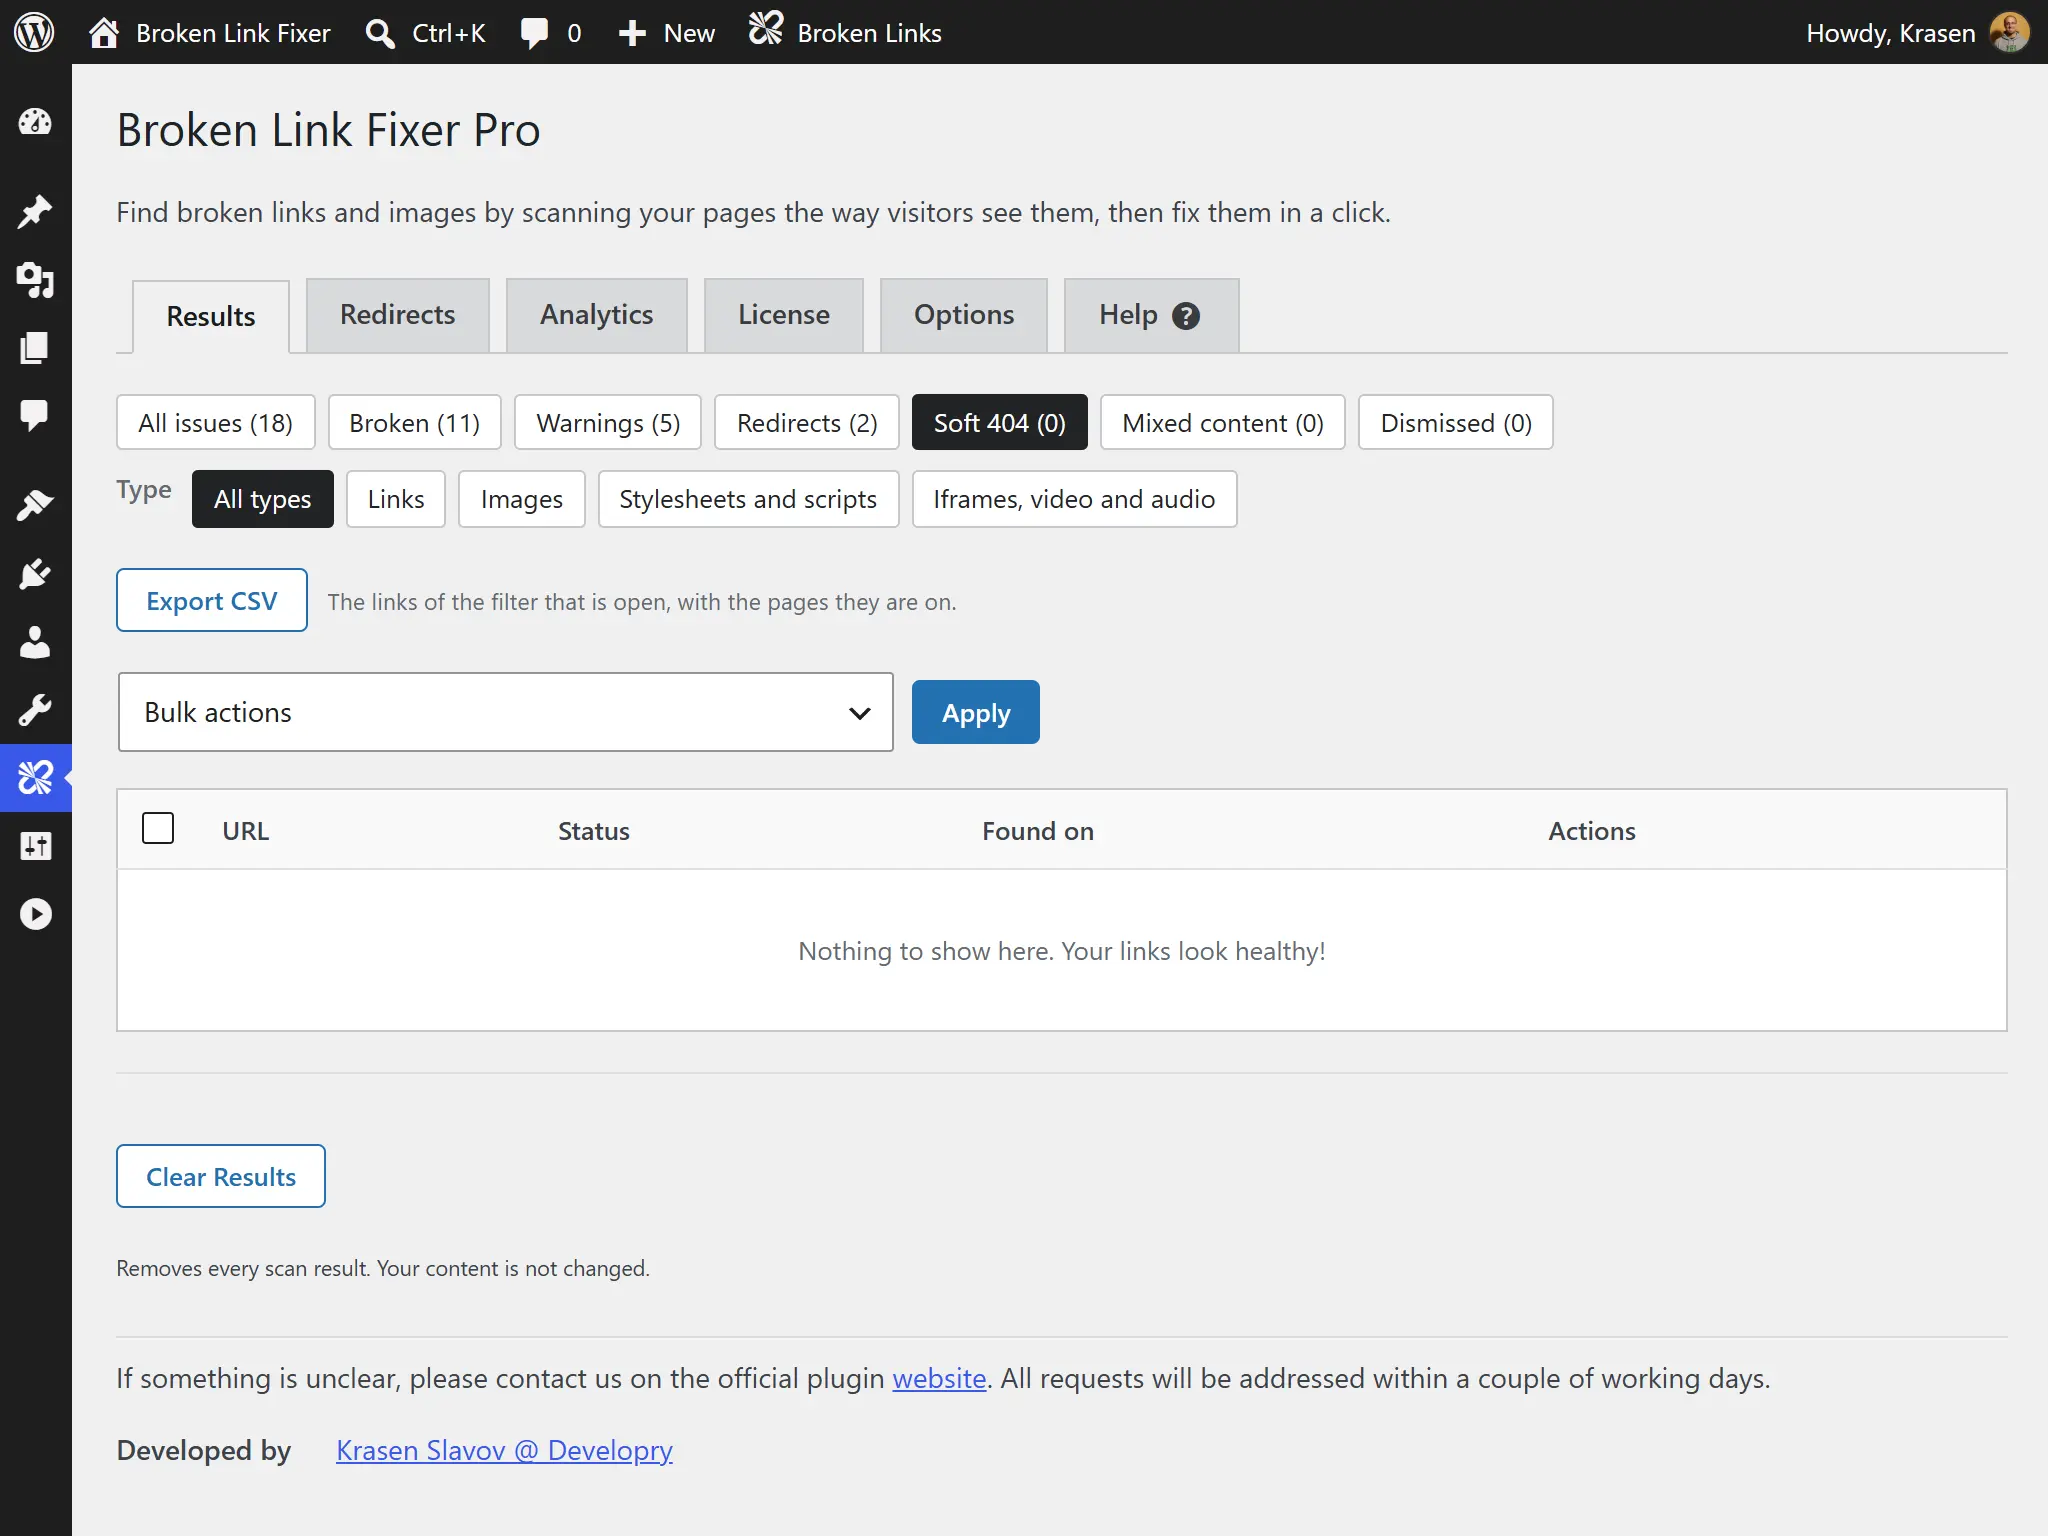
Task: Click the Found on column header
Action: point(1038,830)
